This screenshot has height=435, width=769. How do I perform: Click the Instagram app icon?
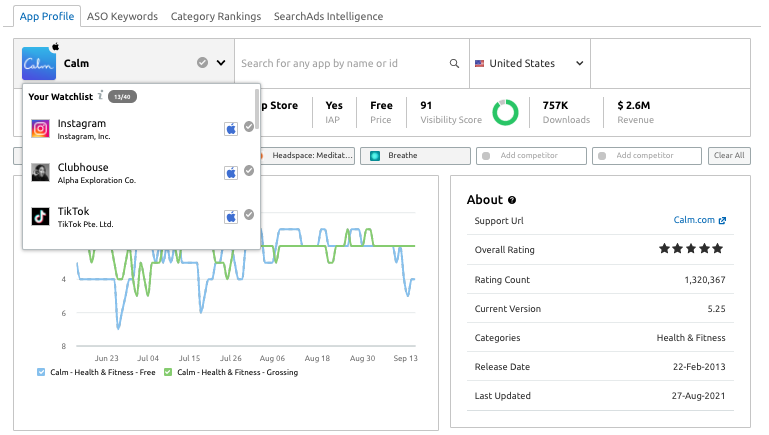coord(40,129)
